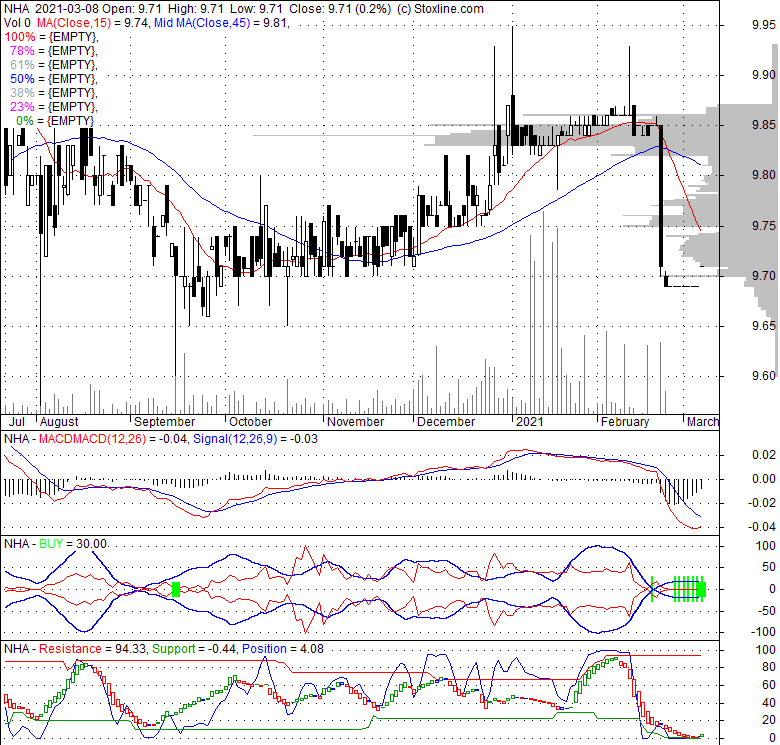Click the 61% Fibonacci level label
The width and height of the screenshot is (780, 745).
tap(22, 65)
